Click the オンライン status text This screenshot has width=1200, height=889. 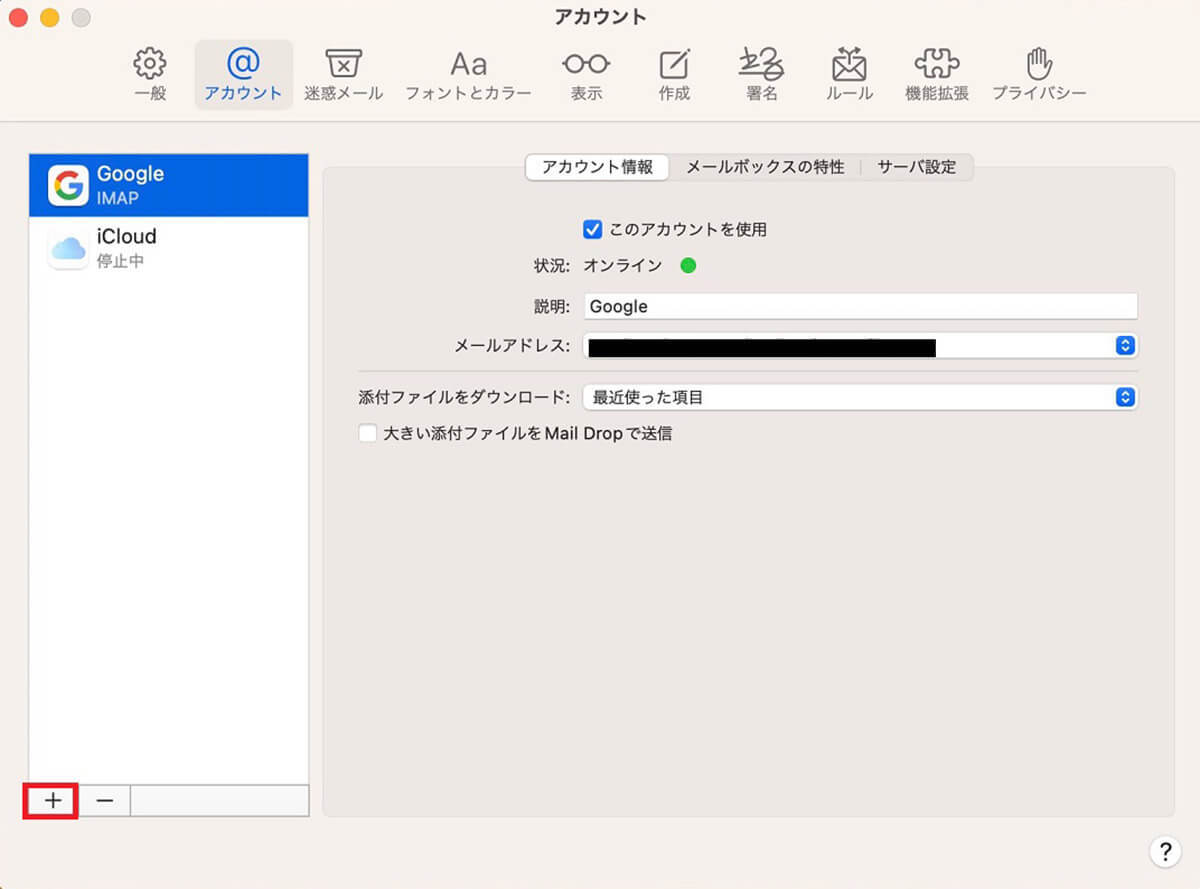pos(622,265)
